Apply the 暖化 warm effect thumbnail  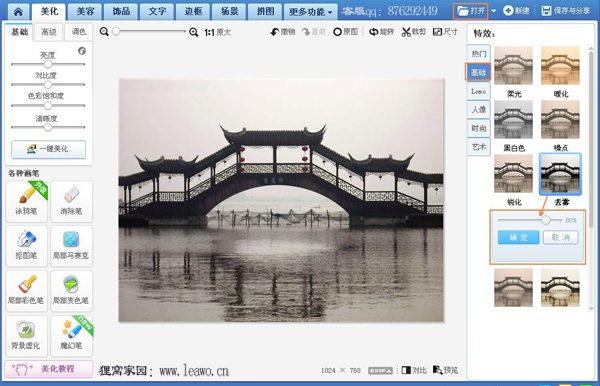point(560,65)
